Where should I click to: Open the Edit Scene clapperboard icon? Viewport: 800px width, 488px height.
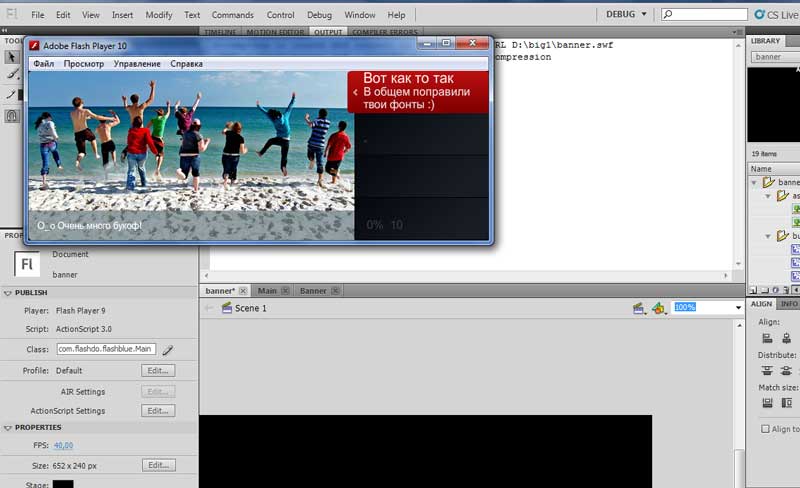pos(638,308)
